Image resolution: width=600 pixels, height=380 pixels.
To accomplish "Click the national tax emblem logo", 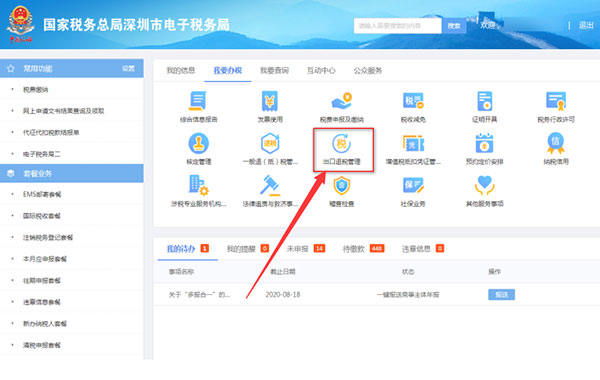I will [21, 24].
